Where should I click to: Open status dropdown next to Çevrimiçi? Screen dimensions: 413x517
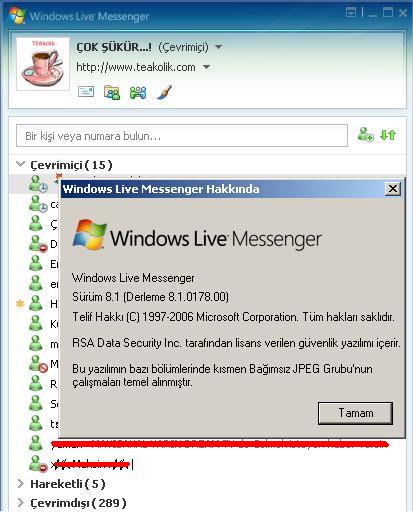coord(218,47)
